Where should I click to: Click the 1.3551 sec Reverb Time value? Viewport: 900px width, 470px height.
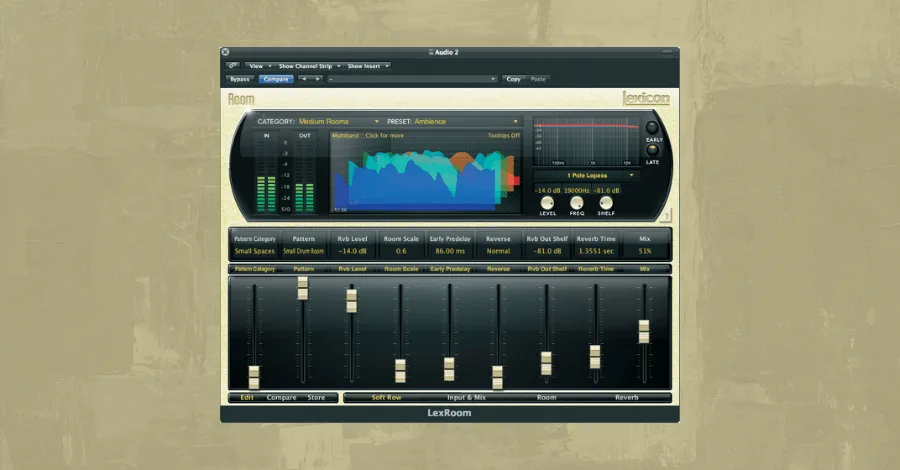(596, 251)
